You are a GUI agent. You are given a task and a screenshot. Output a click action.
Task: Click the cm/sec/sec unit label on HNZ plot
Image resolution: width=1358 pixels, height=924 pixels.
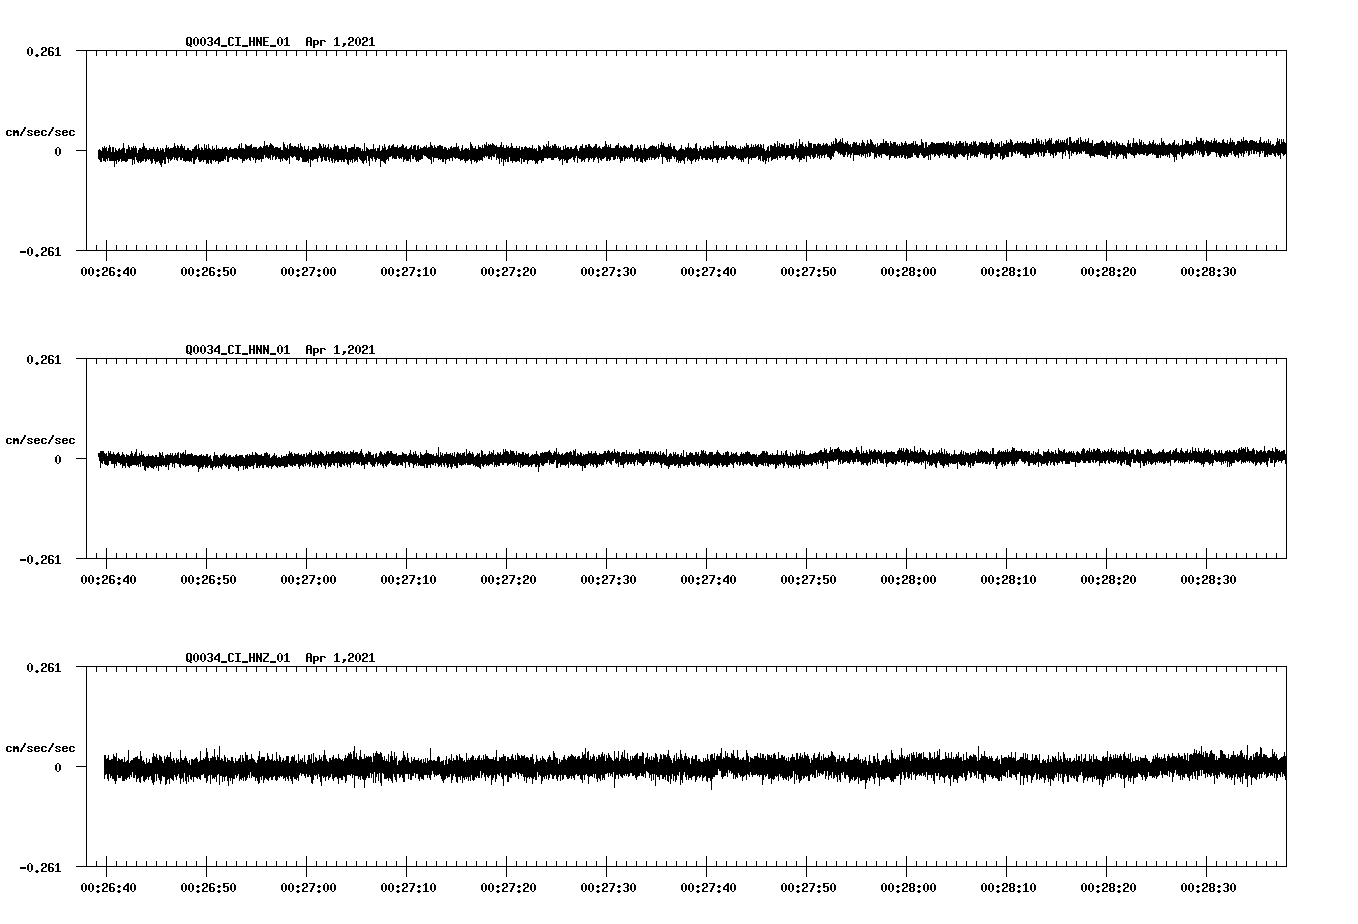40,746
